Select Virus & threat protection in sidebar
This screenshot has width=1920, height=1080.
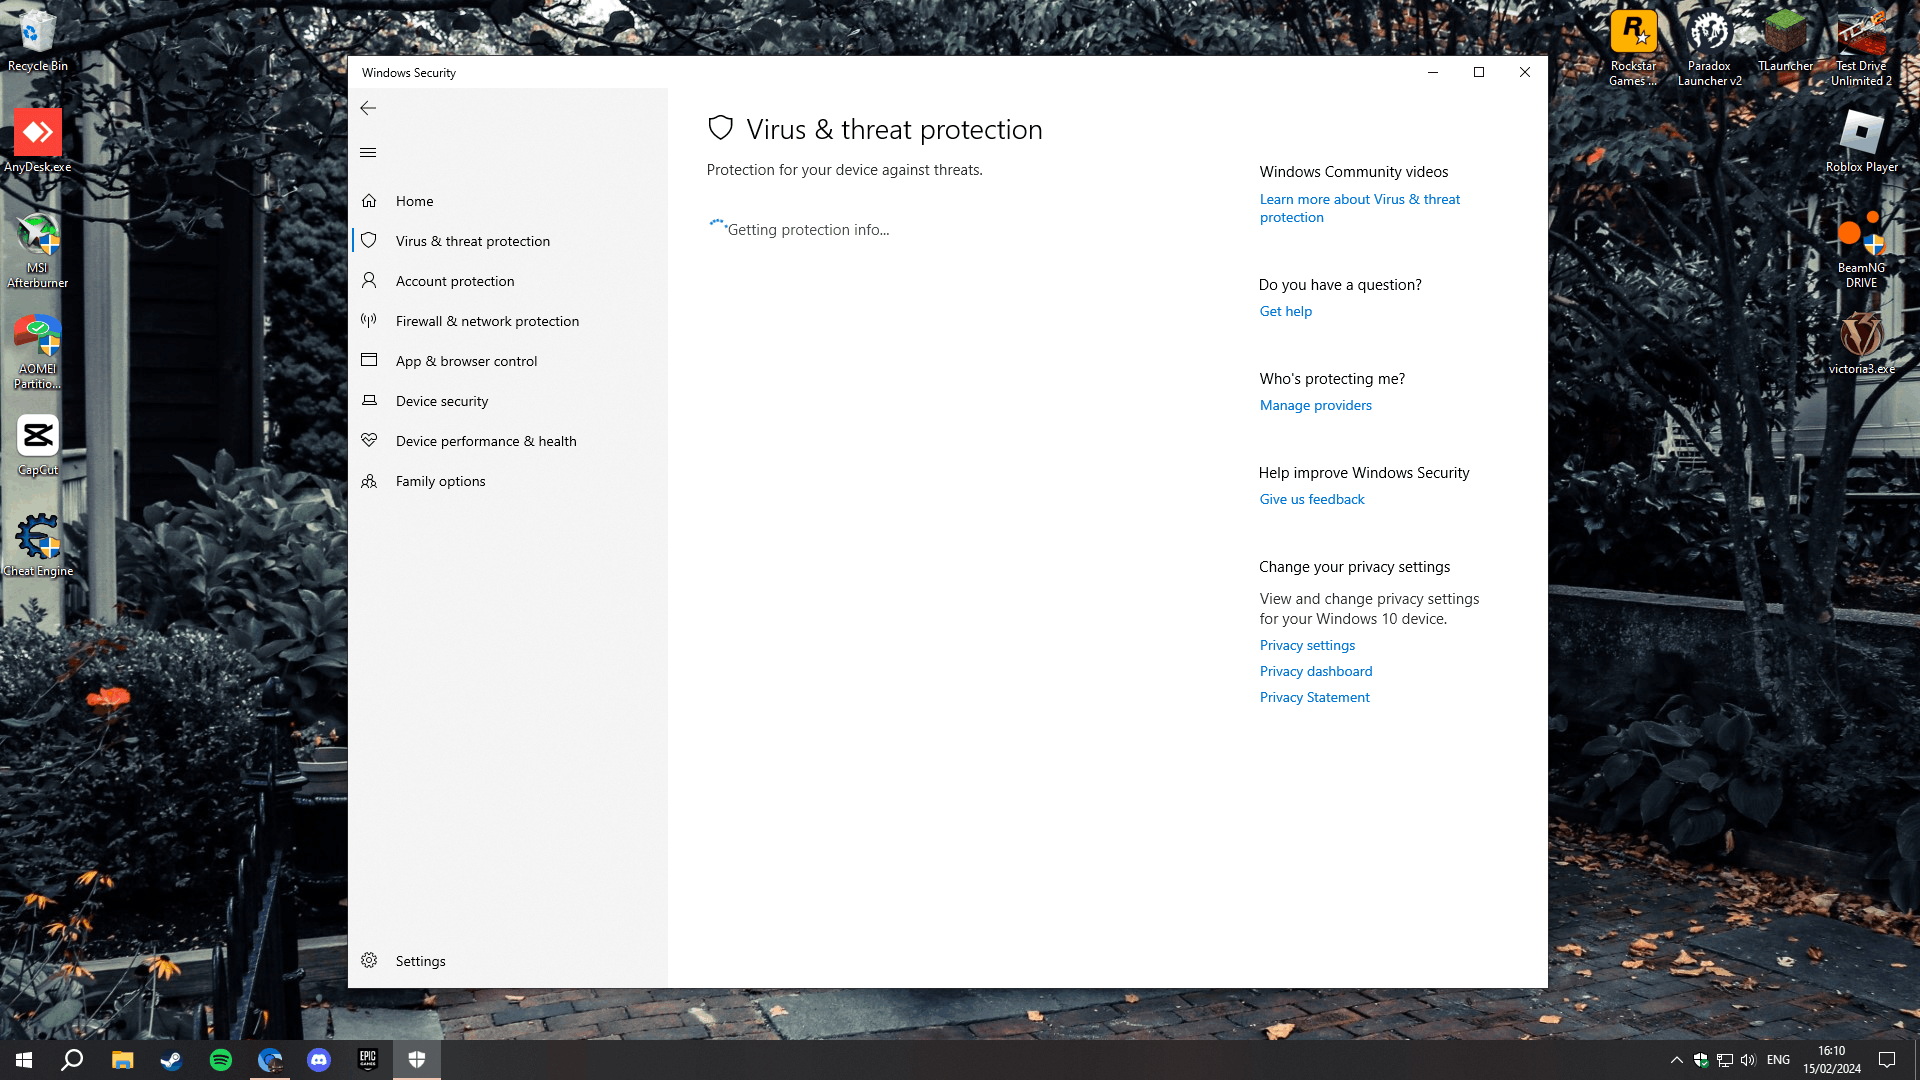click(x=510, y=241)
